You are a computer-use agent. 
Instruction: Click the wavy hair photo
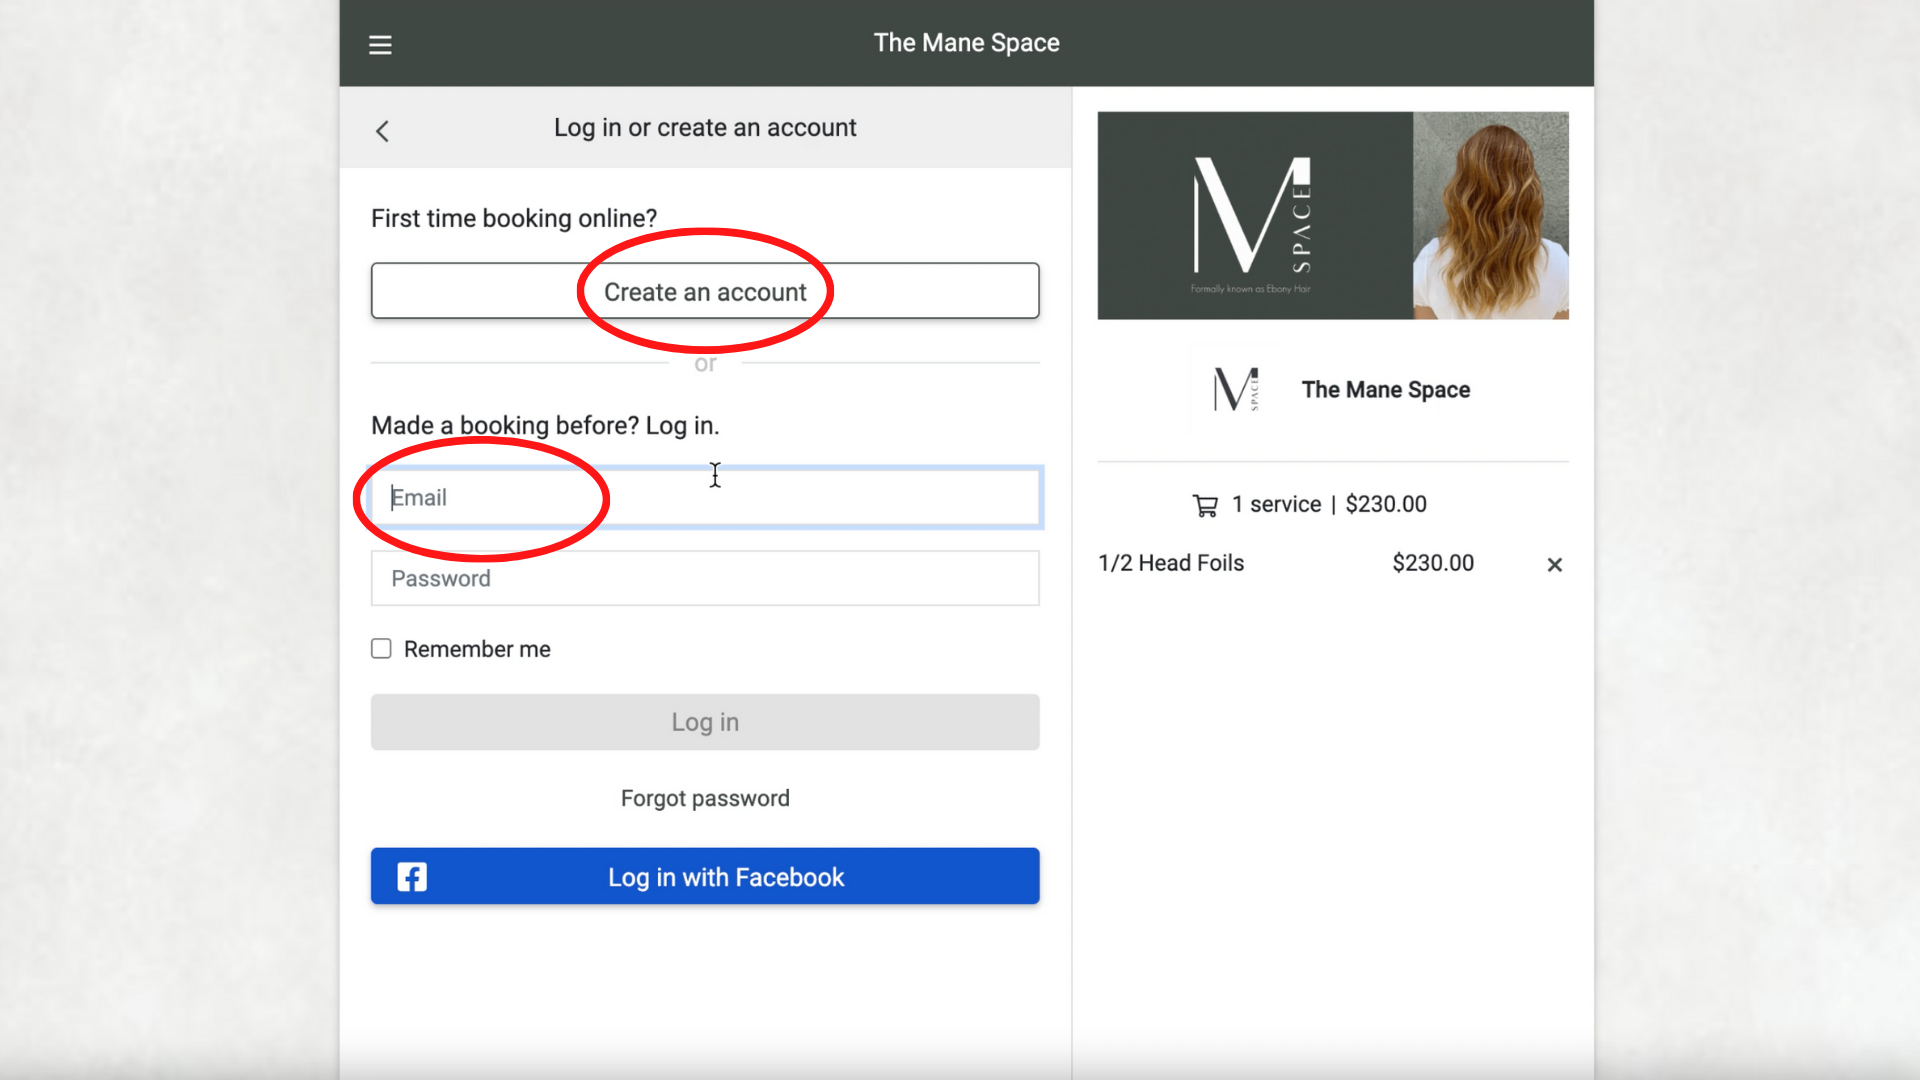(x=1490, y=216)
